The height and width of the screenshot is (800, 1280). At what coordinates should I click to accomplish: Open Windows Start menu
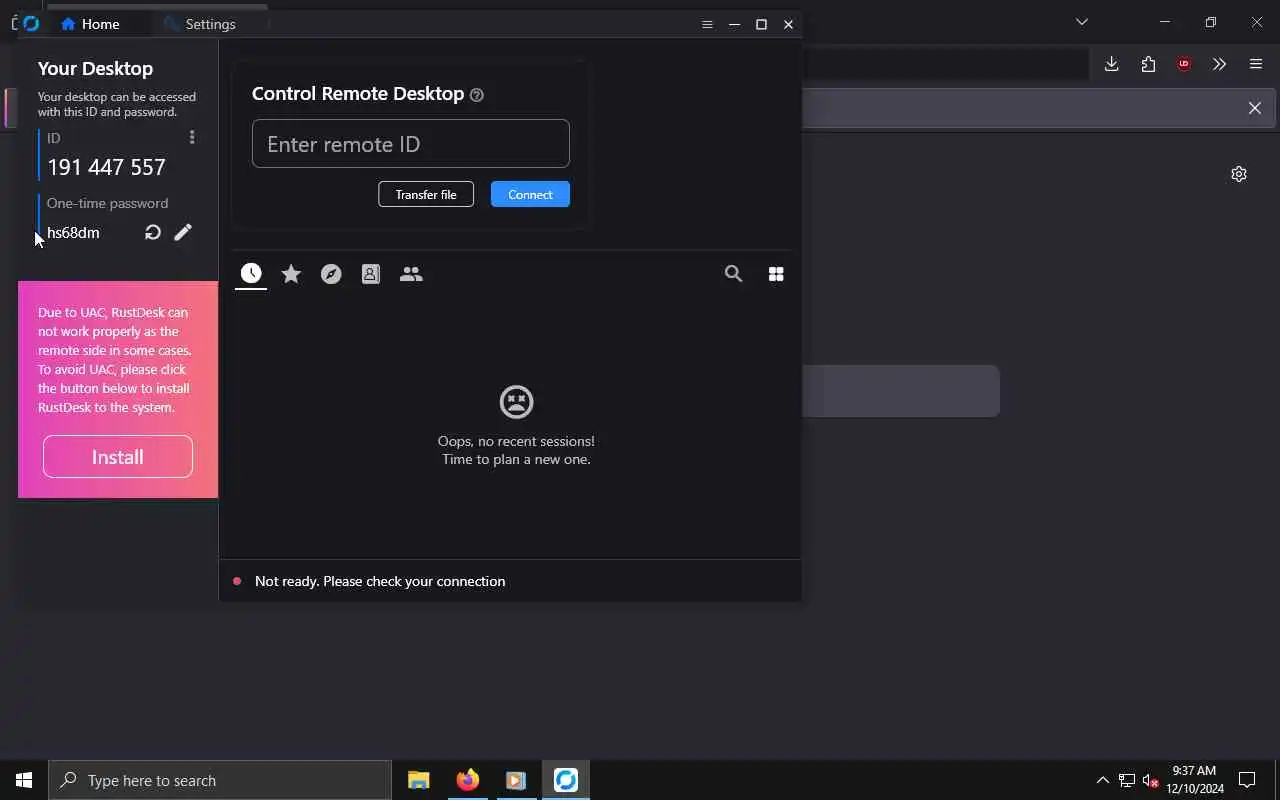[x=24, y=780]
